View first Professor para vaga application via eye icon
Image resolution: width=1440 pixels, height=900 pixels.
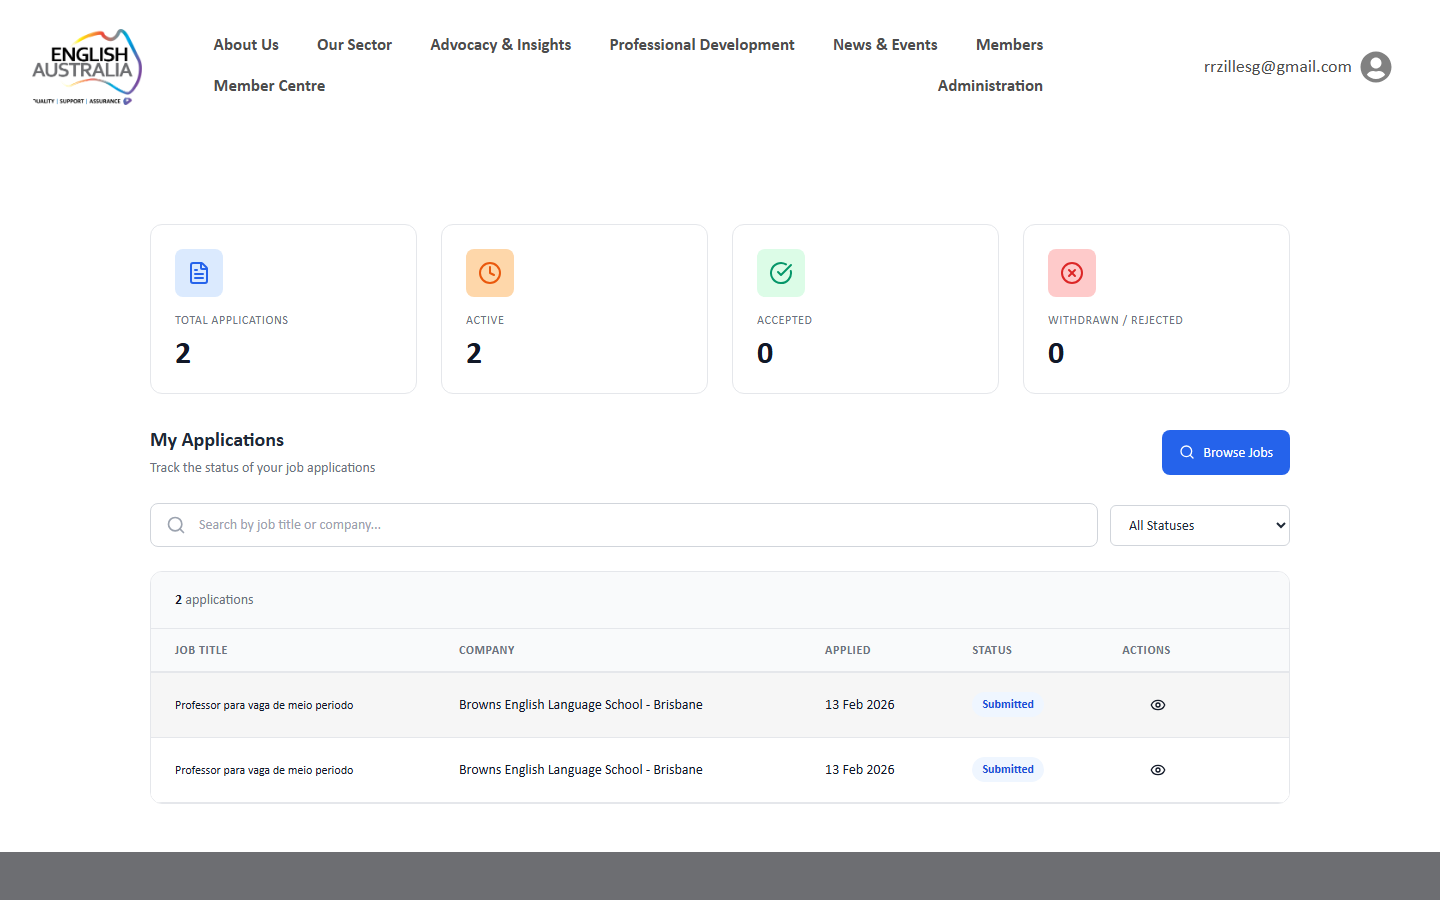(x=1158, y=705)
